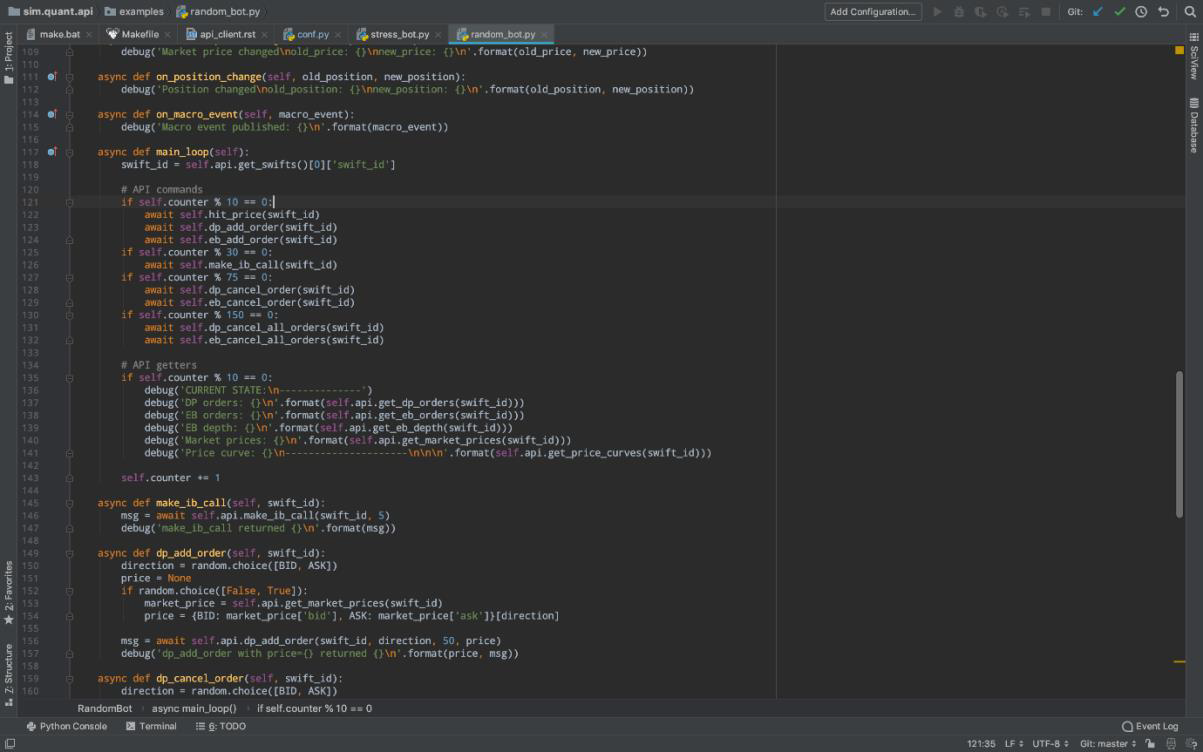Click the Add Configuration button

(x=873, y=12)
